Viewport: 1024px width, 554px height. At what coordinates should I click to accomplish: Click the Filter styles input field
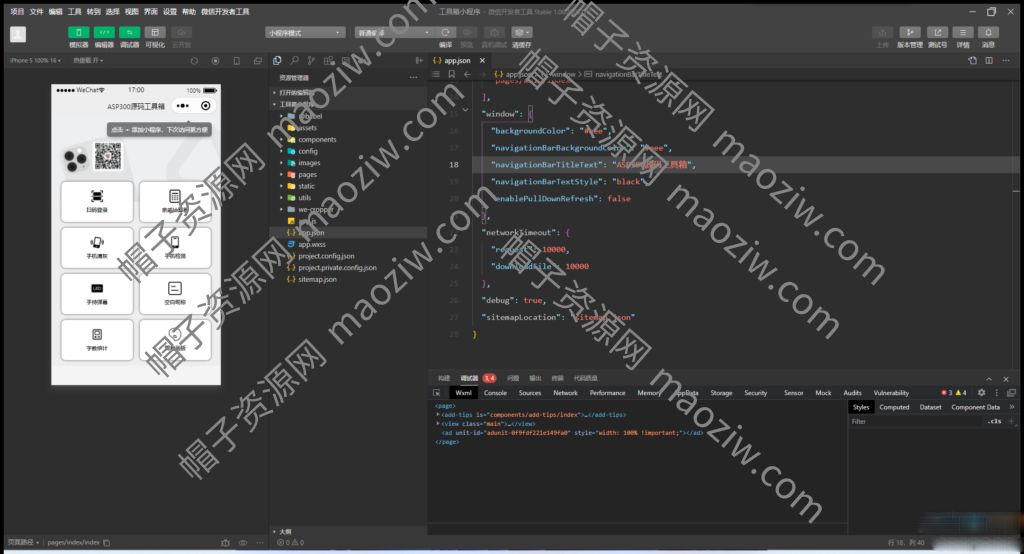914,422
